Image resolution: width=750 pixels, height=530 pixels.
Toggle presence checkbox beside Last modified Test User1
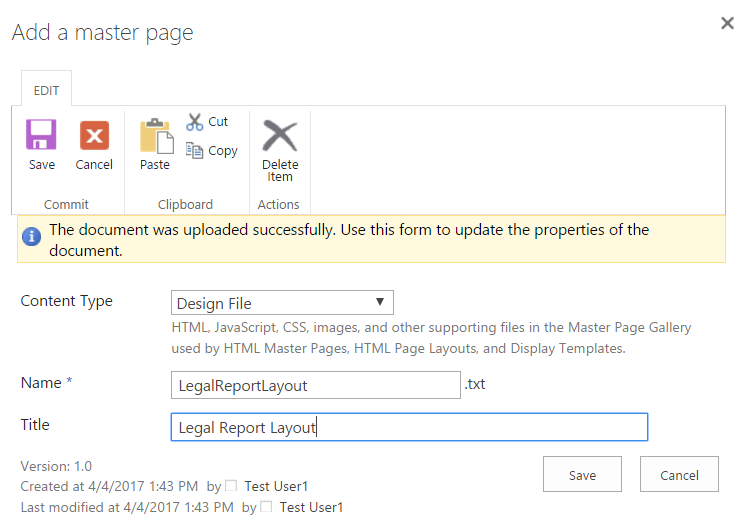point(266,508)
